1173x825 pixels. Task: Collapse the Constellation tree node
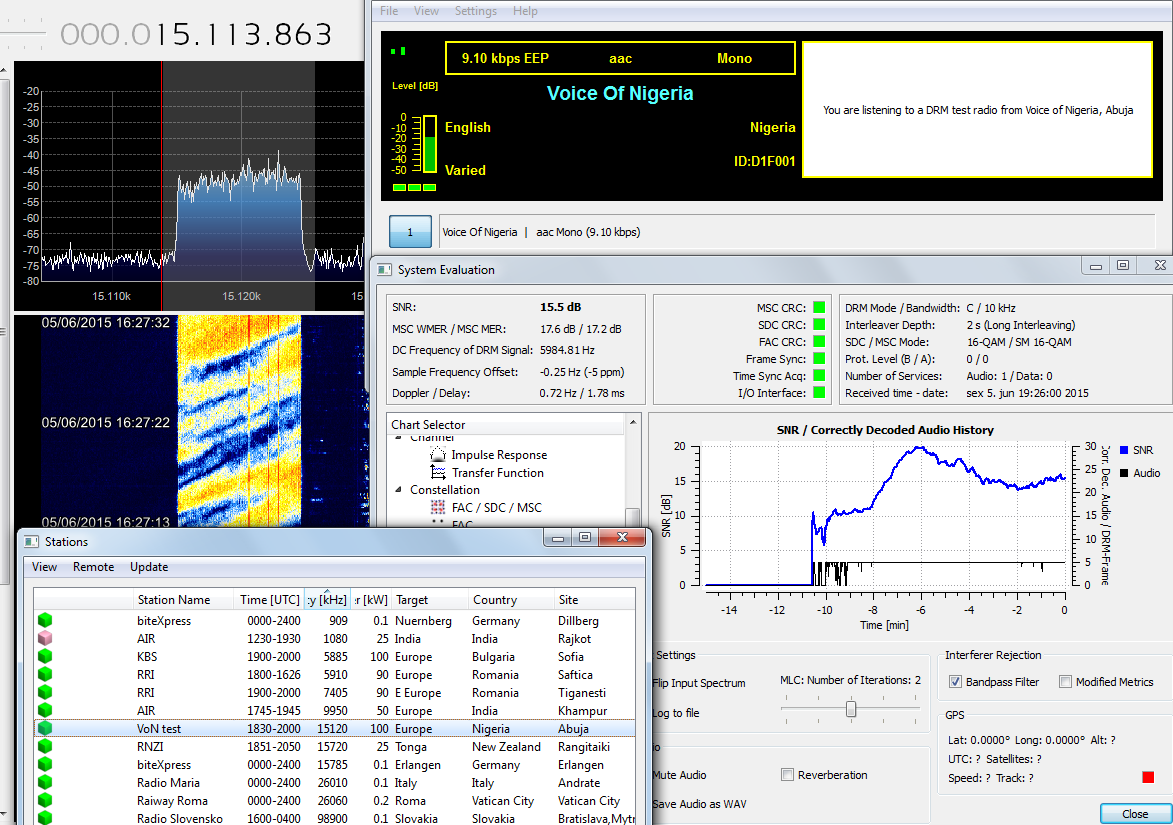pos(398,490)
